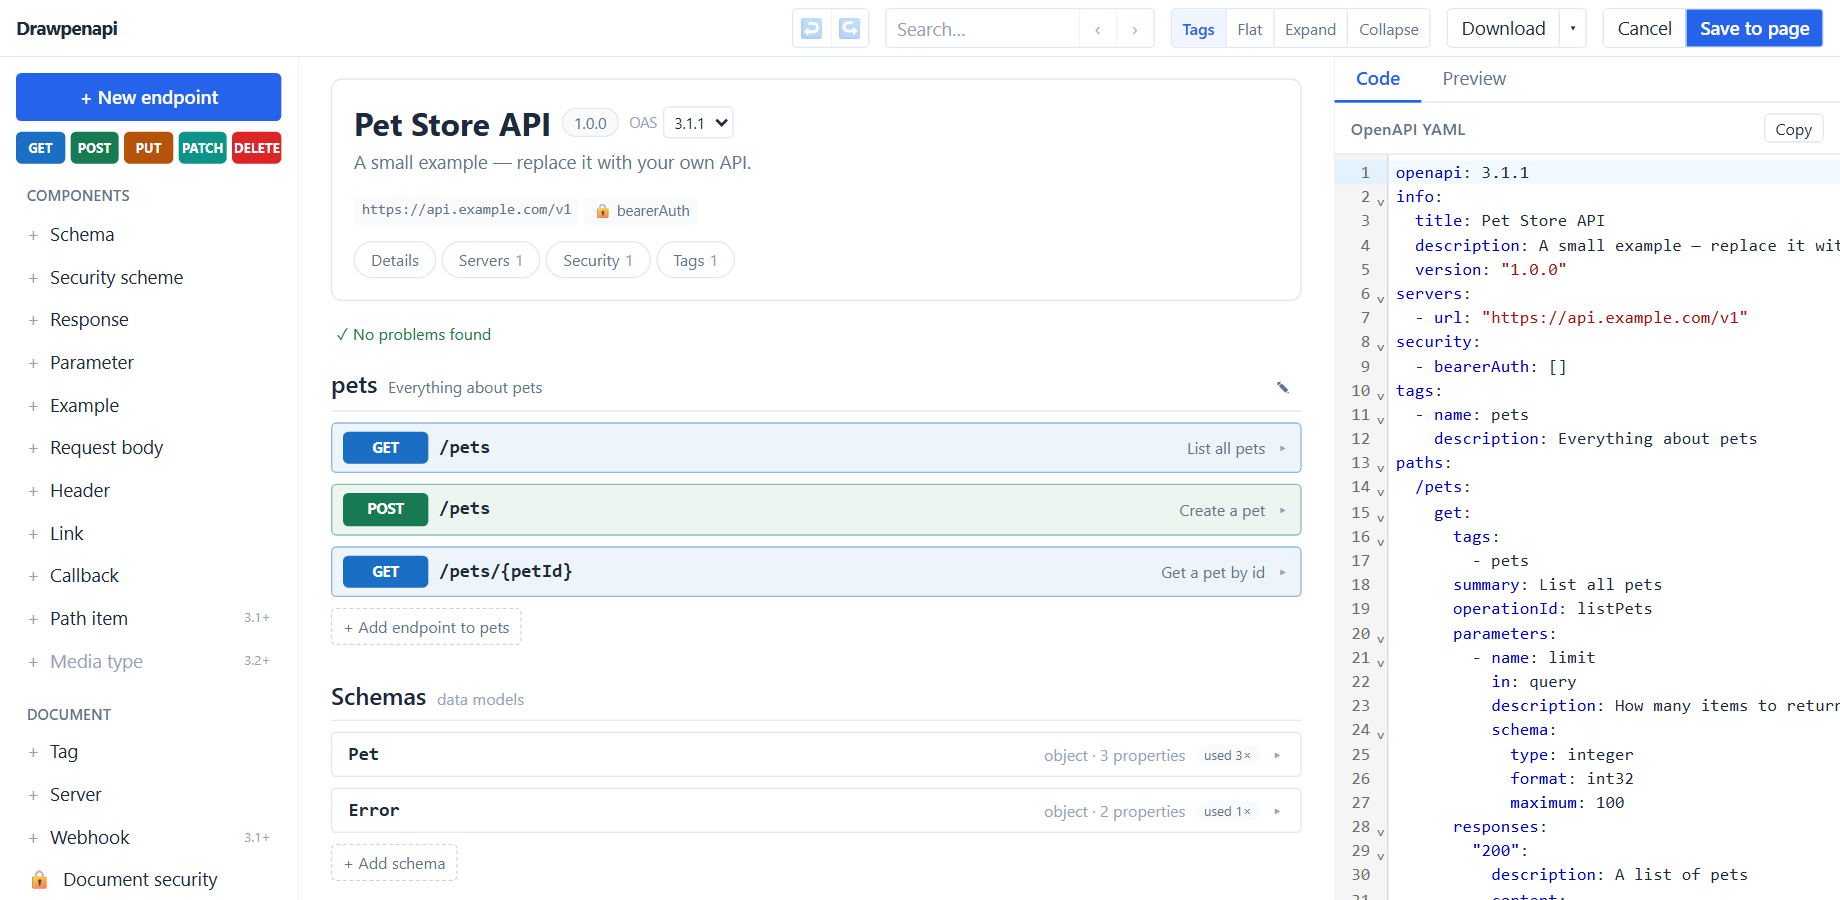Click the Cancel button

pyautogui.click(x=1645, y=29)
